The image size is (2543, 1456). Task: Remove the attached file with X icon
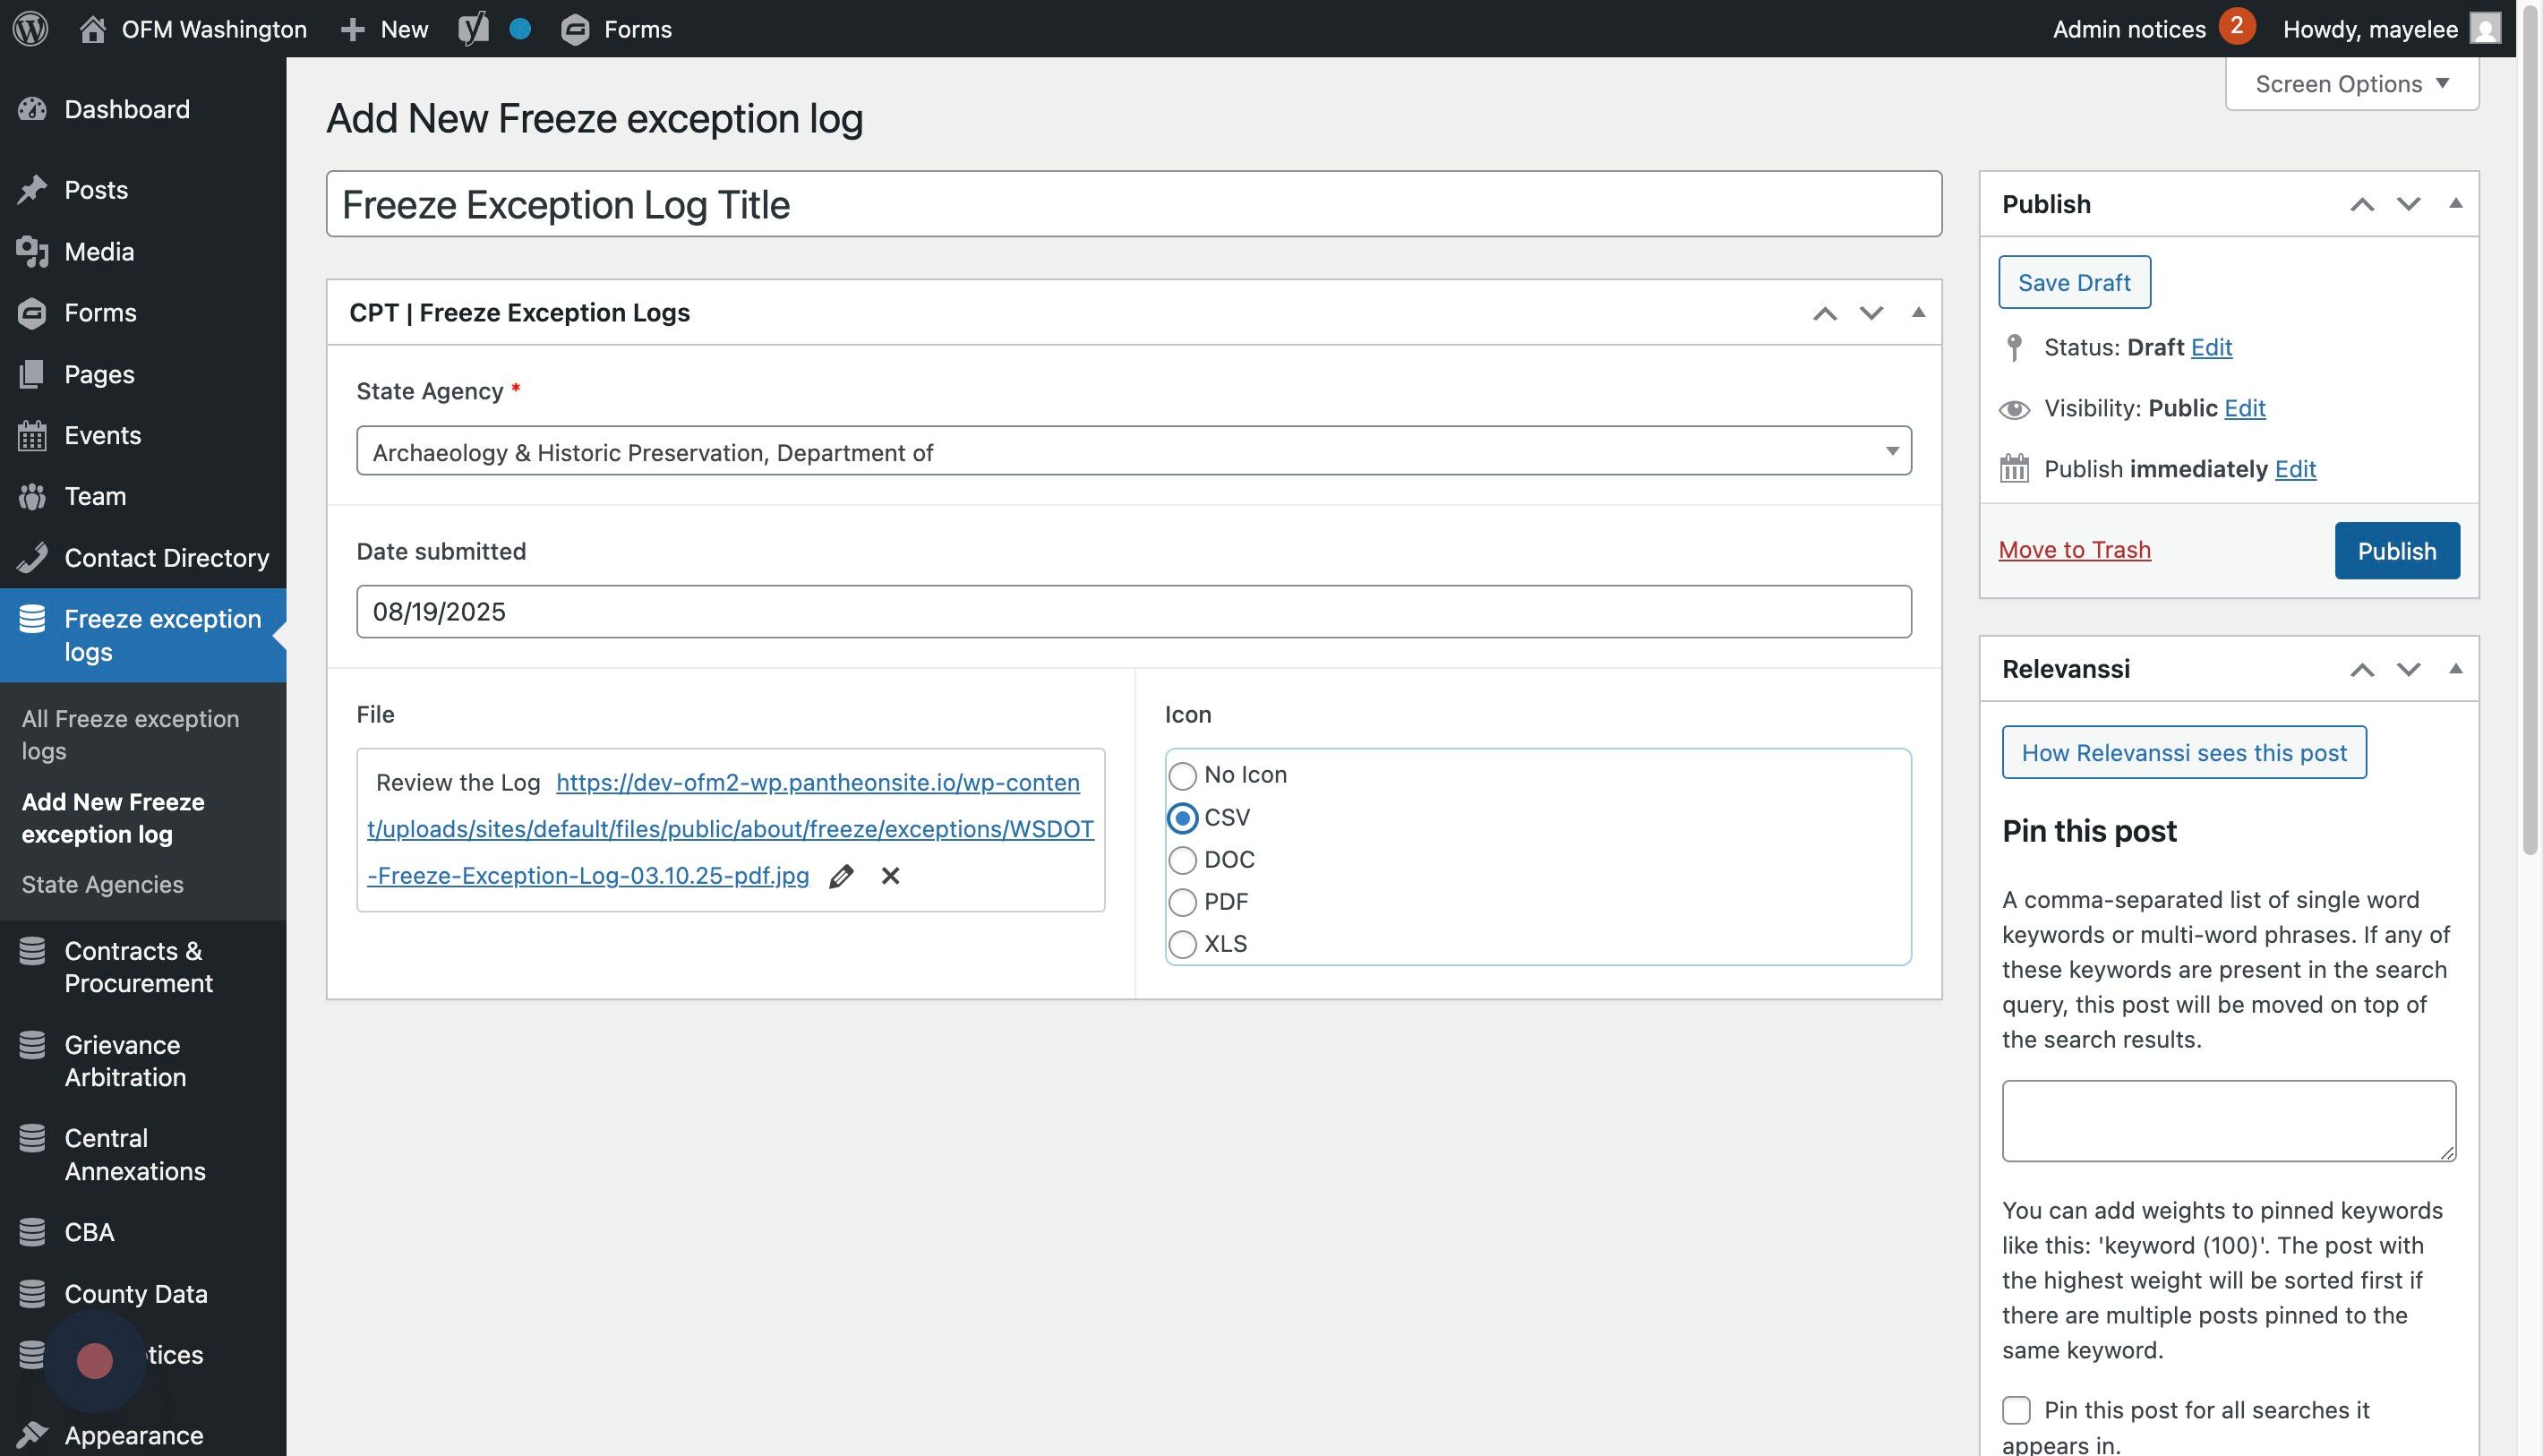coord(890,876)
